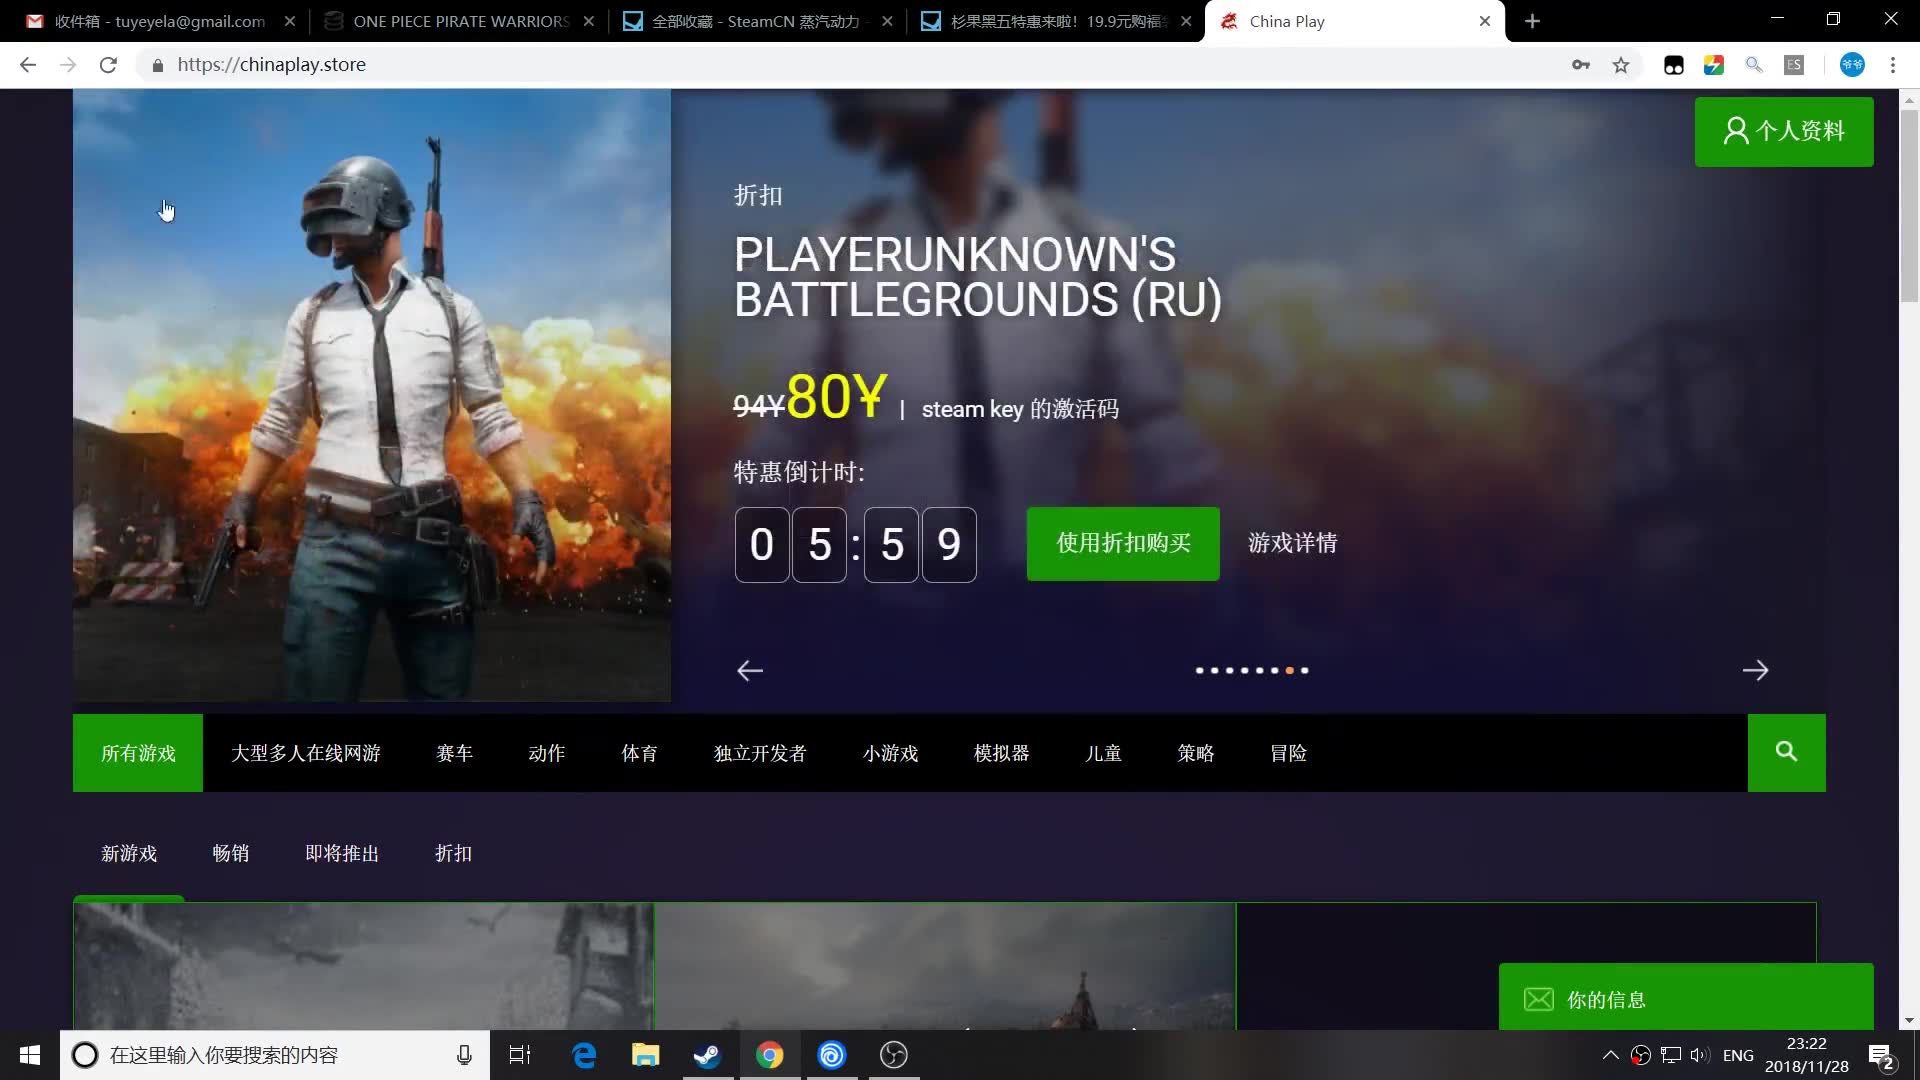Select the 体育 sports category
This screenshot has height=1080, width=1920.
click(640, 753)
